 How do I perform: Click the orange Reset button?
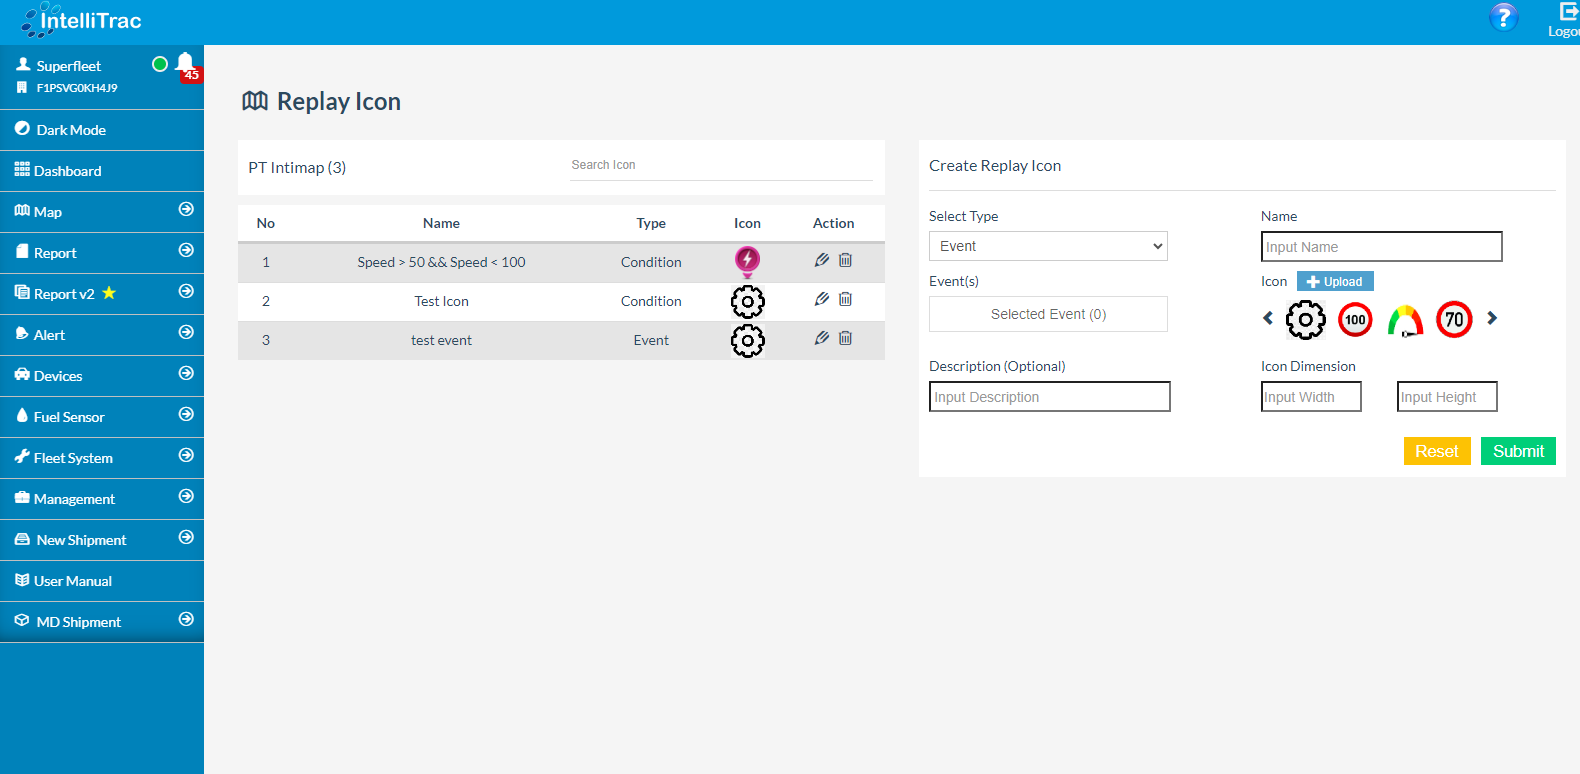1436,451
